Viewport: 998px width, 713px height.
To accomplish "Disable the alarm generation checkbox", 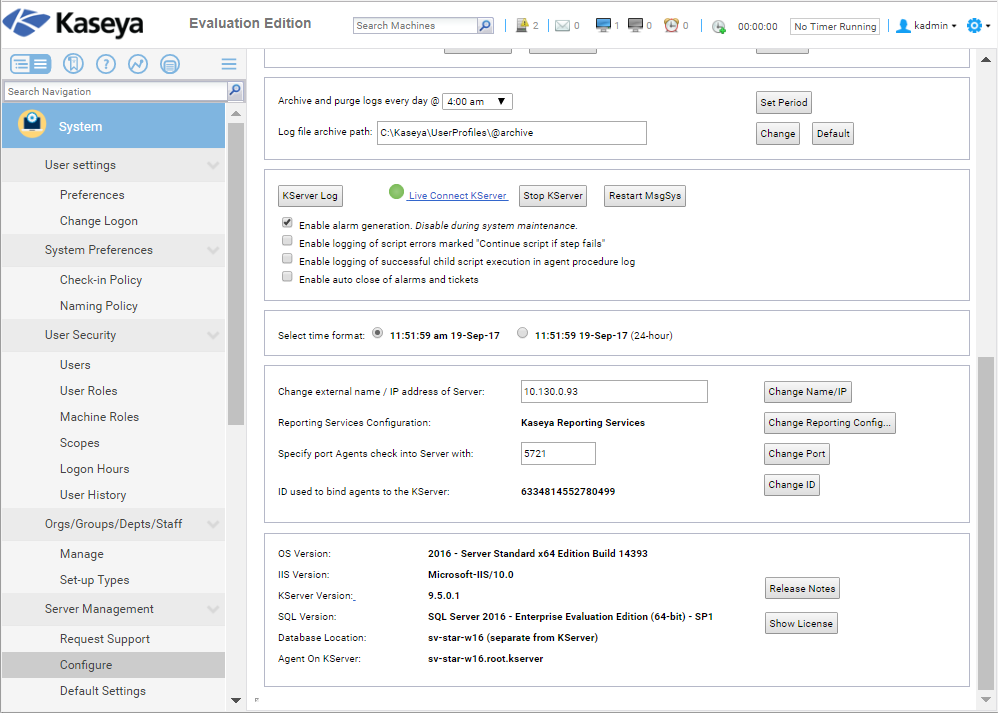I will coord(287,223).
